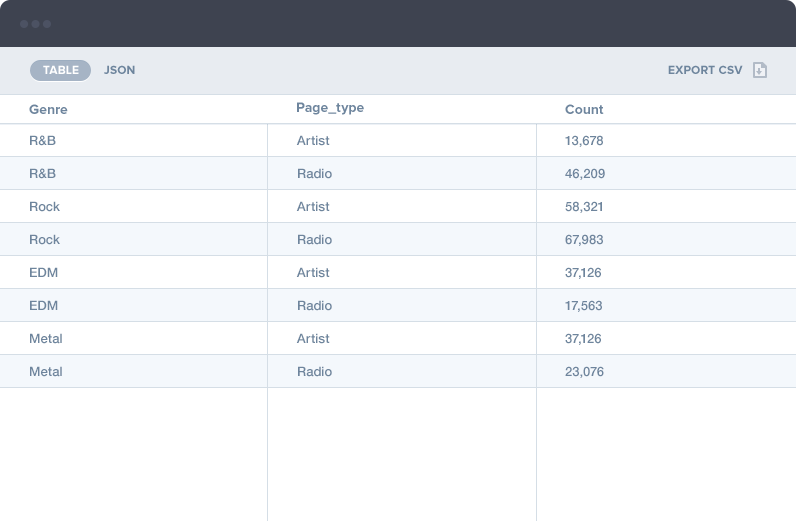Select the Radio page type in the EDM row
This screenshot has height=521, width=796.
pyautogui.click(x=314, y=306)
